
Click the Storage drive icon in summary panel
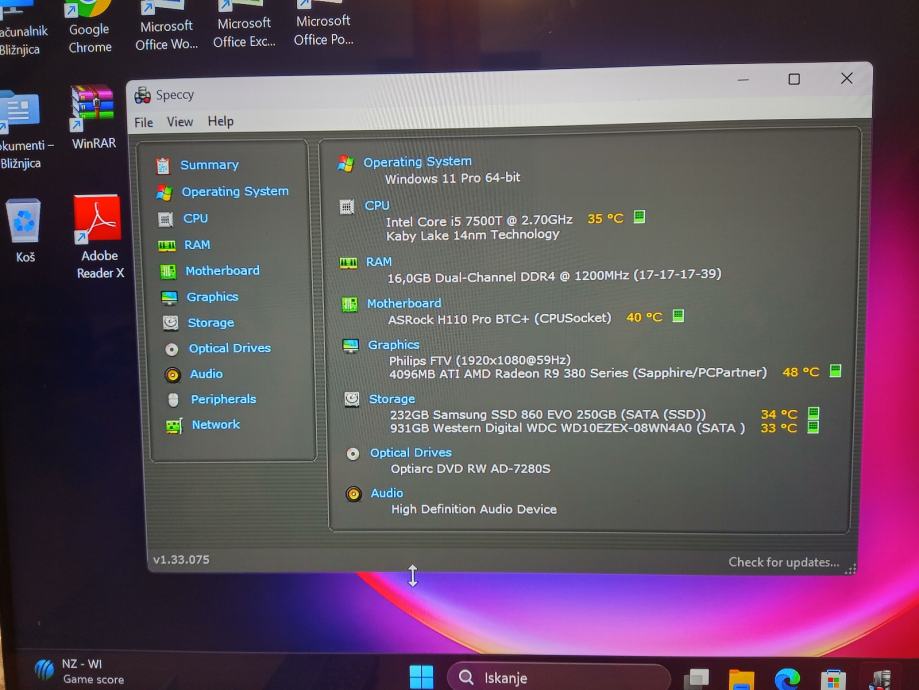pos(352,400)
